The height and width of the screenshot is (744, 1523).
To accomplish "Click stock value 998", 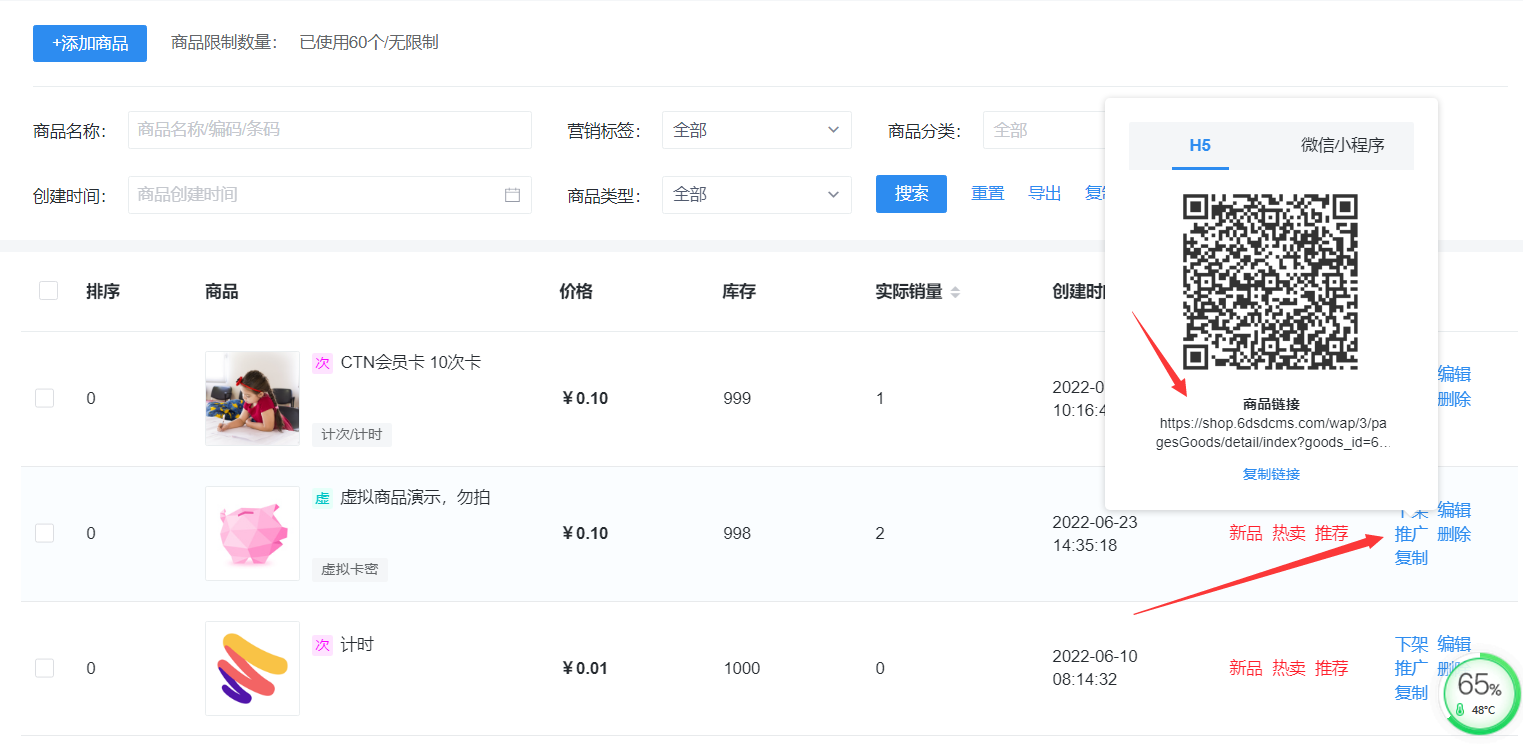I will (737, 534).
